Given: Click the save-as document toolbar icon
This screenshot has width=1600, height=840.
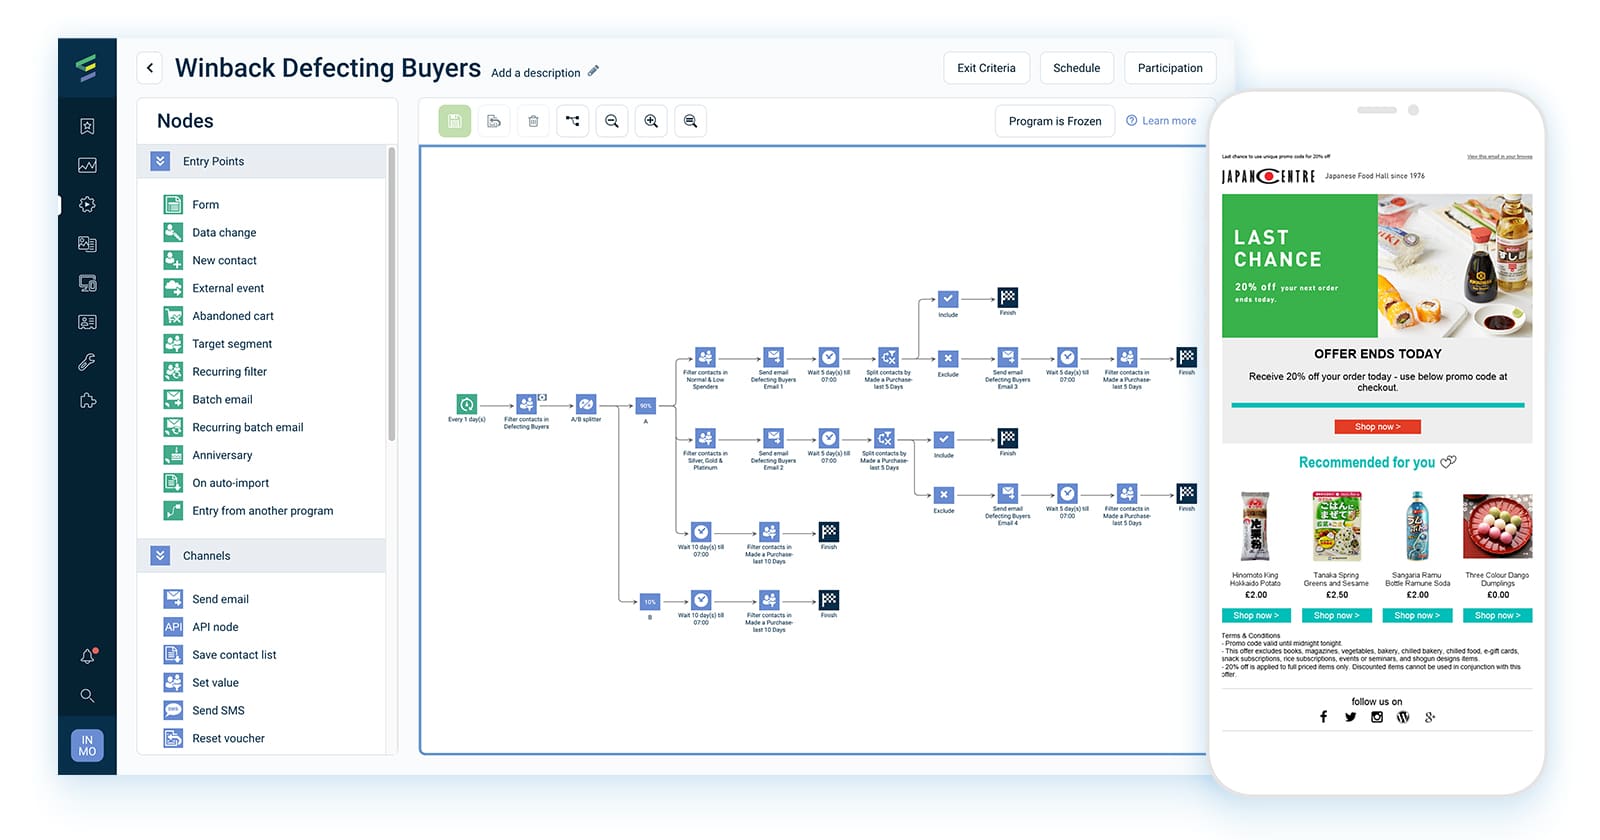Looking at the screenshot, I should click(x=494, y=121).
